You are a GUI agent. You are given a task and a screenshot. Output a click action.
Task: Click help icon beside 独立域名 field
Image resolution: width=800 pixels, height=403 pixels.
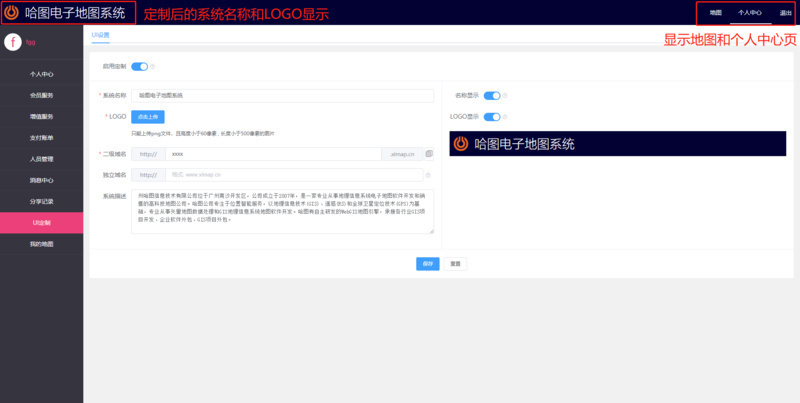coord(428,175)
